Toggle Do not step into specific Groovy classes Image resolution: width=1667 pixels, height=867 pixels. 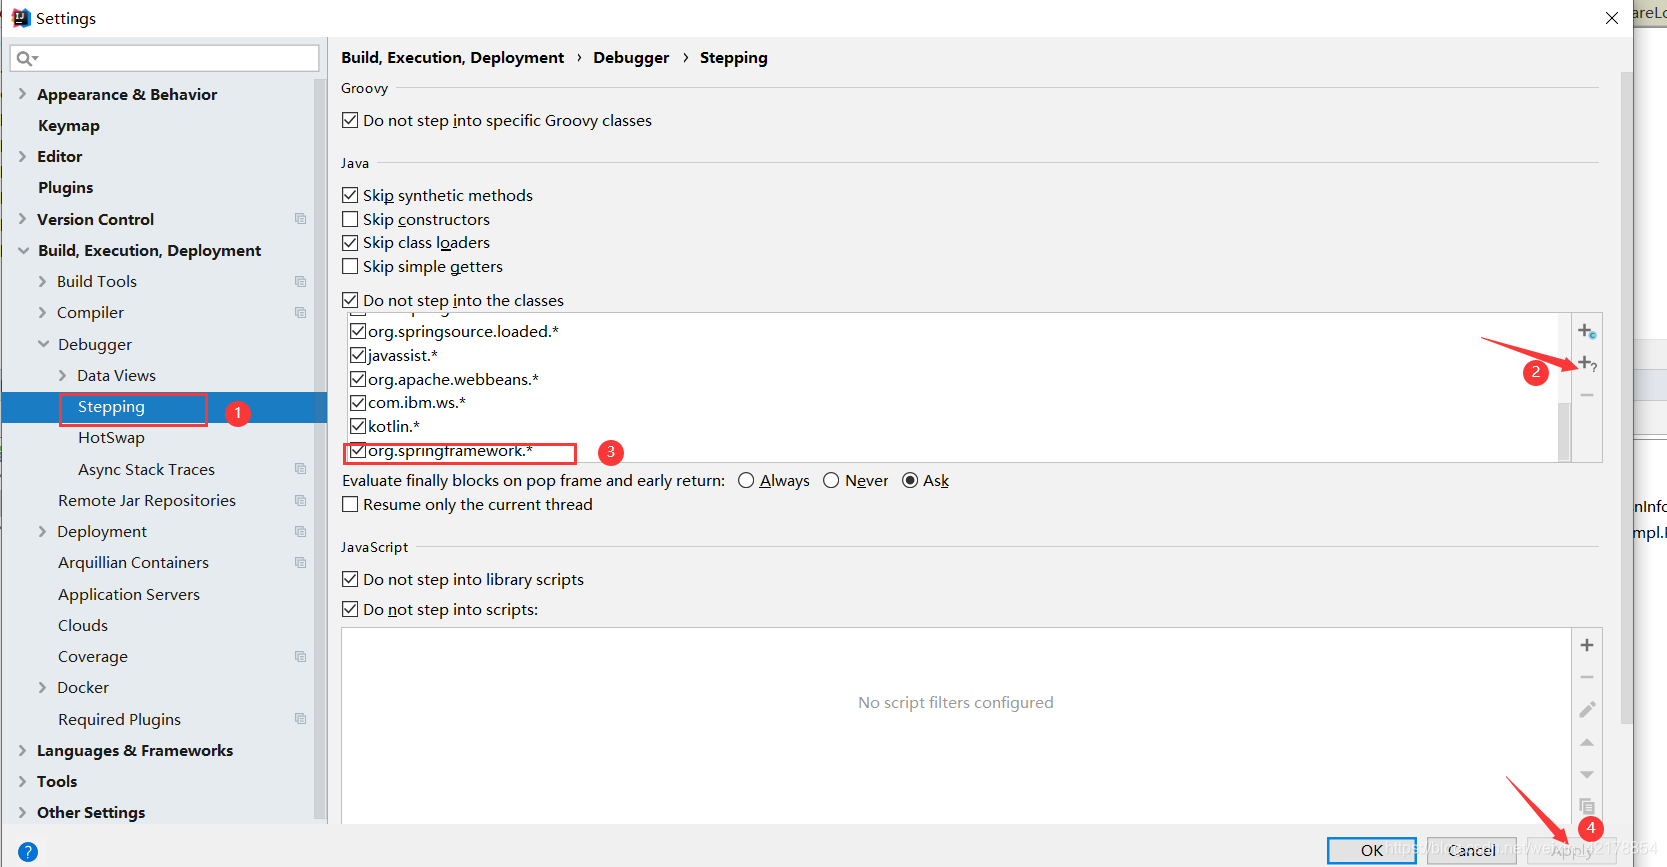coord(350,120)
